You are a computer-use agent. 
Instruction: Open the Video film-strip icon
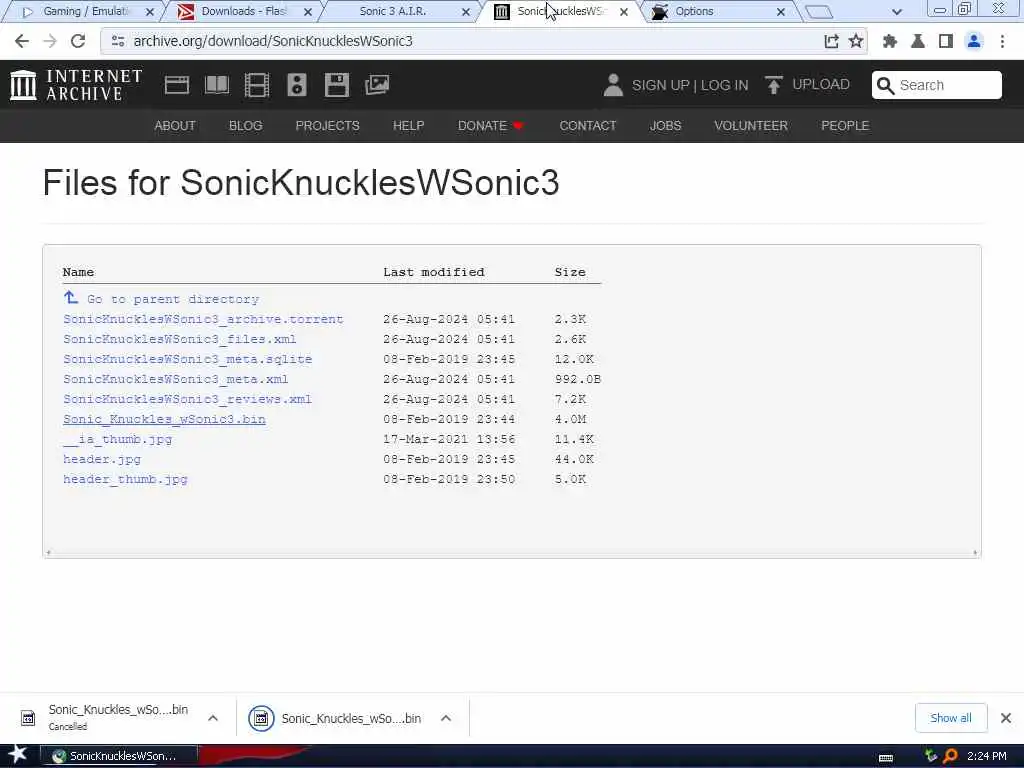pyautogui.click(x=257, y=85)
